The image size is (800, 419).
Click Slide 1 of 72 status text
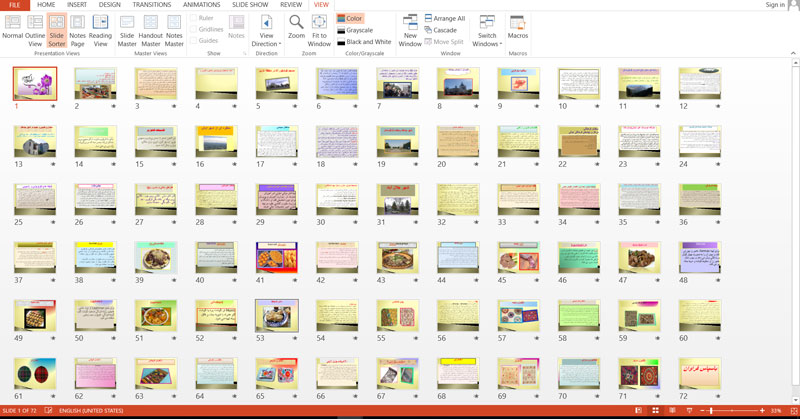19,410
